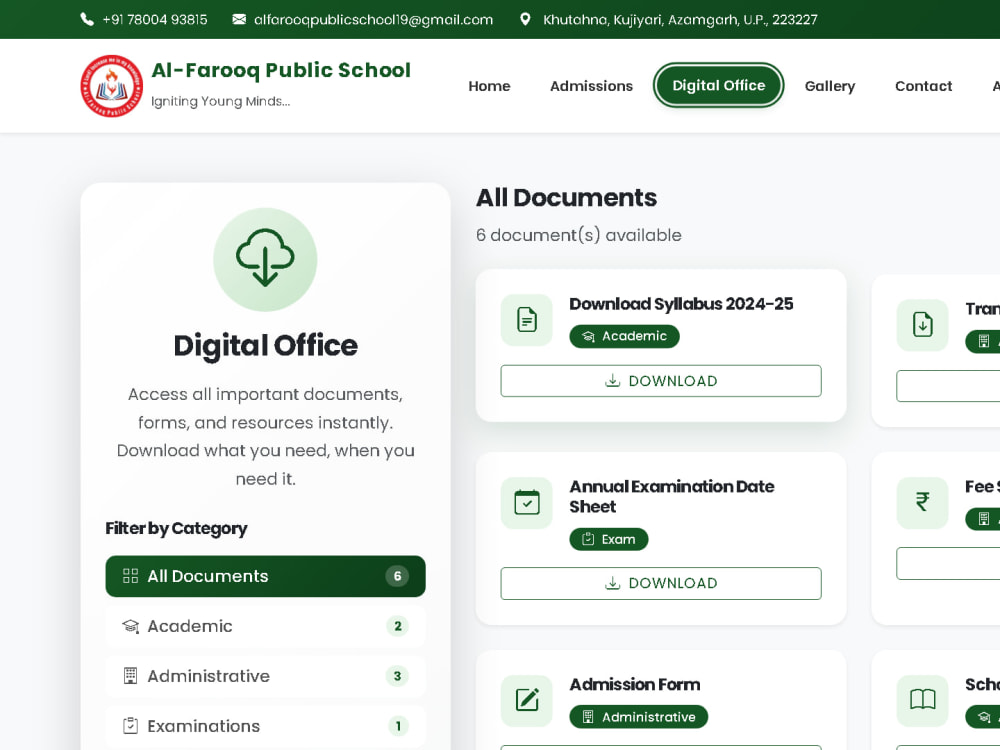Open the Contact menu item

[x=923, y=86]
